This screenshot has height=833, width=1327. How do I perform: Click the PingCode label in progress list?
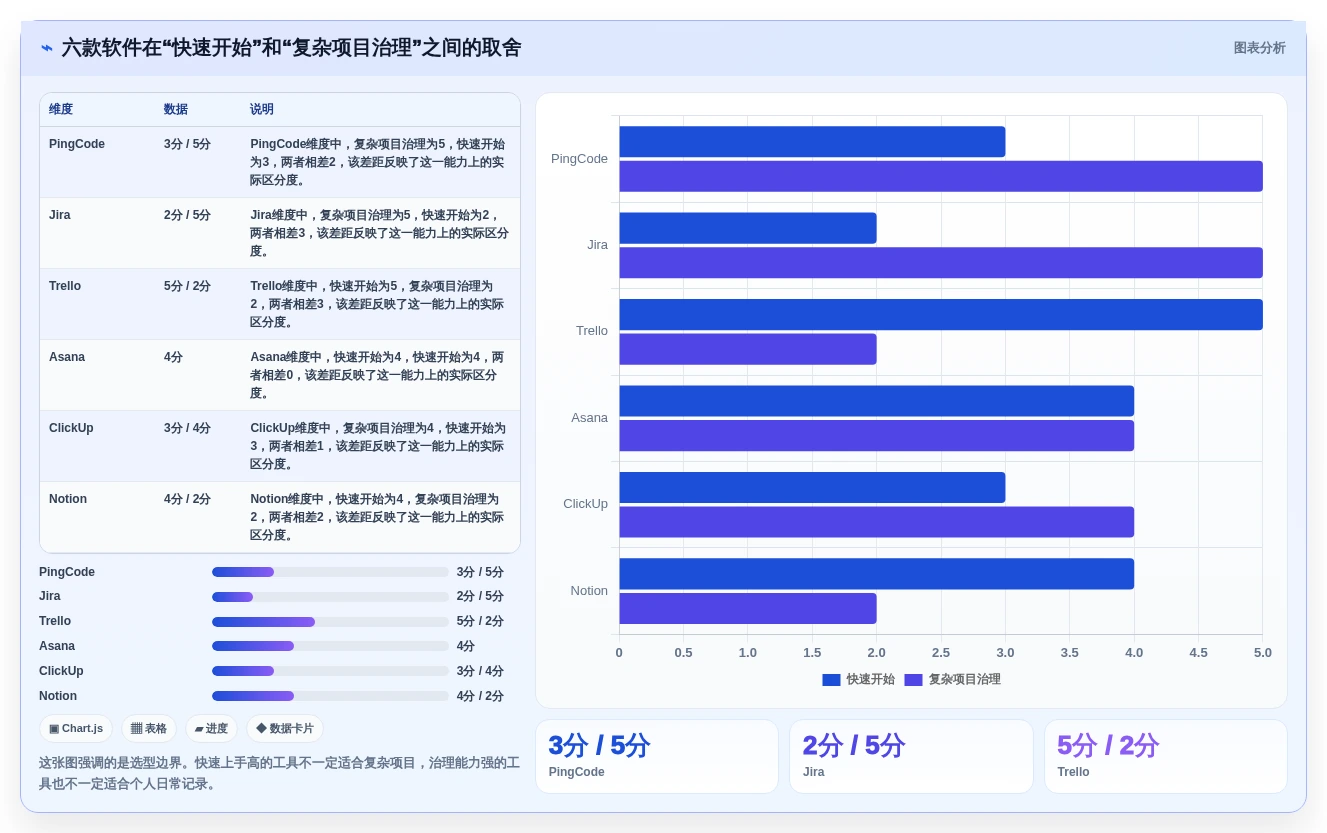point(67,572)
